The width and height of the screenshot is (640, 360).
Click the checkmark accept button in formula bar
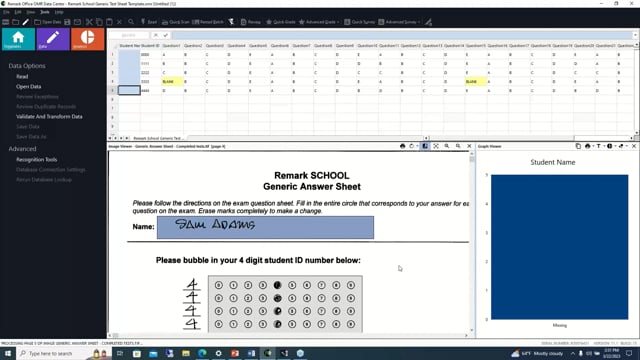pos(165,36)
